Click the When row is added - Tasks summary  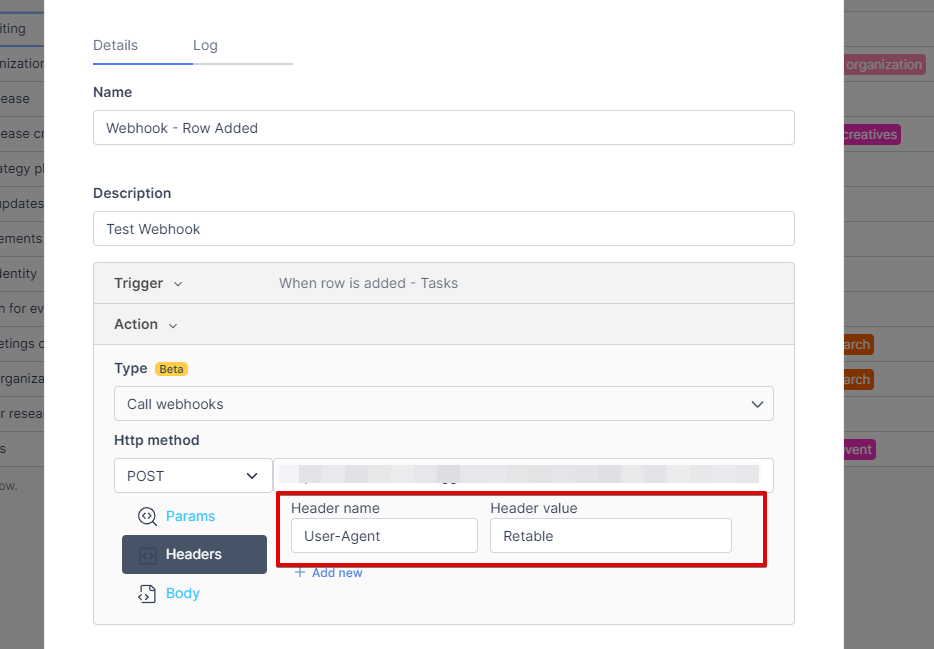[x=368, y=284]
